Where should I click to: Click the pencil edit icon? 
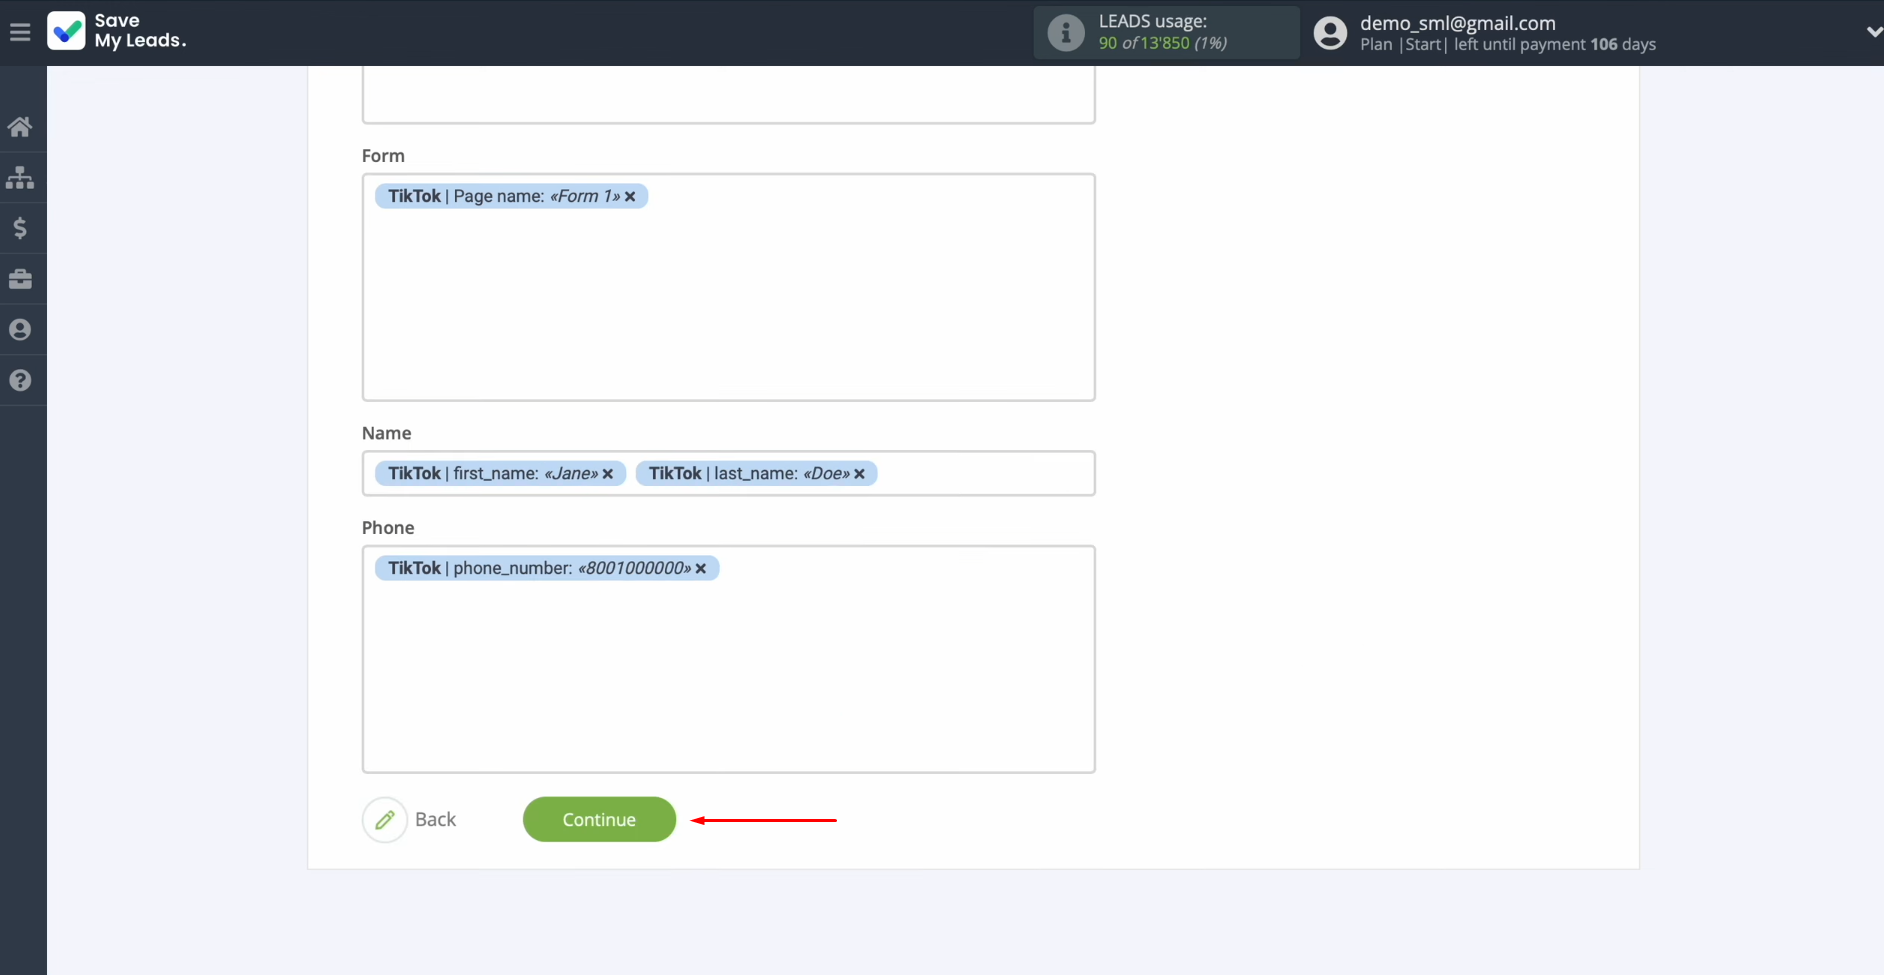pos(385,820)
